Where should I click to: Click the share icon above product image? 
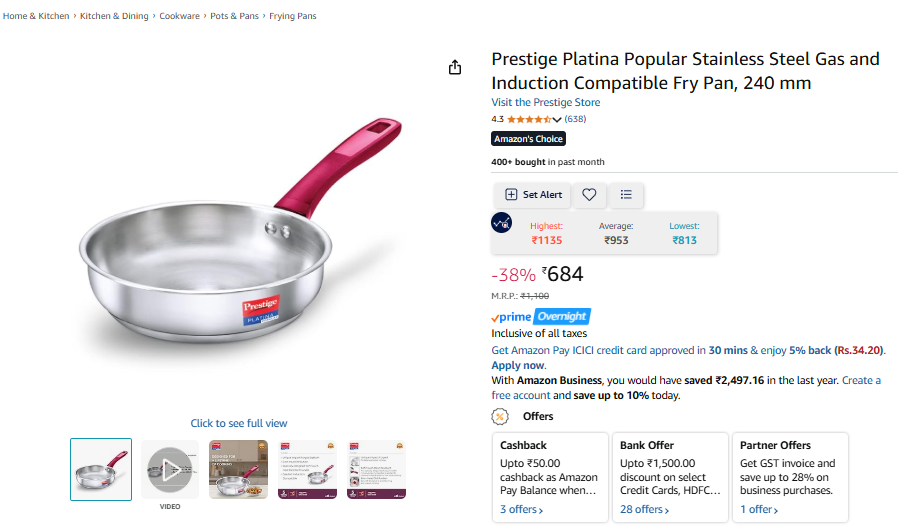[x=455, y=67]
